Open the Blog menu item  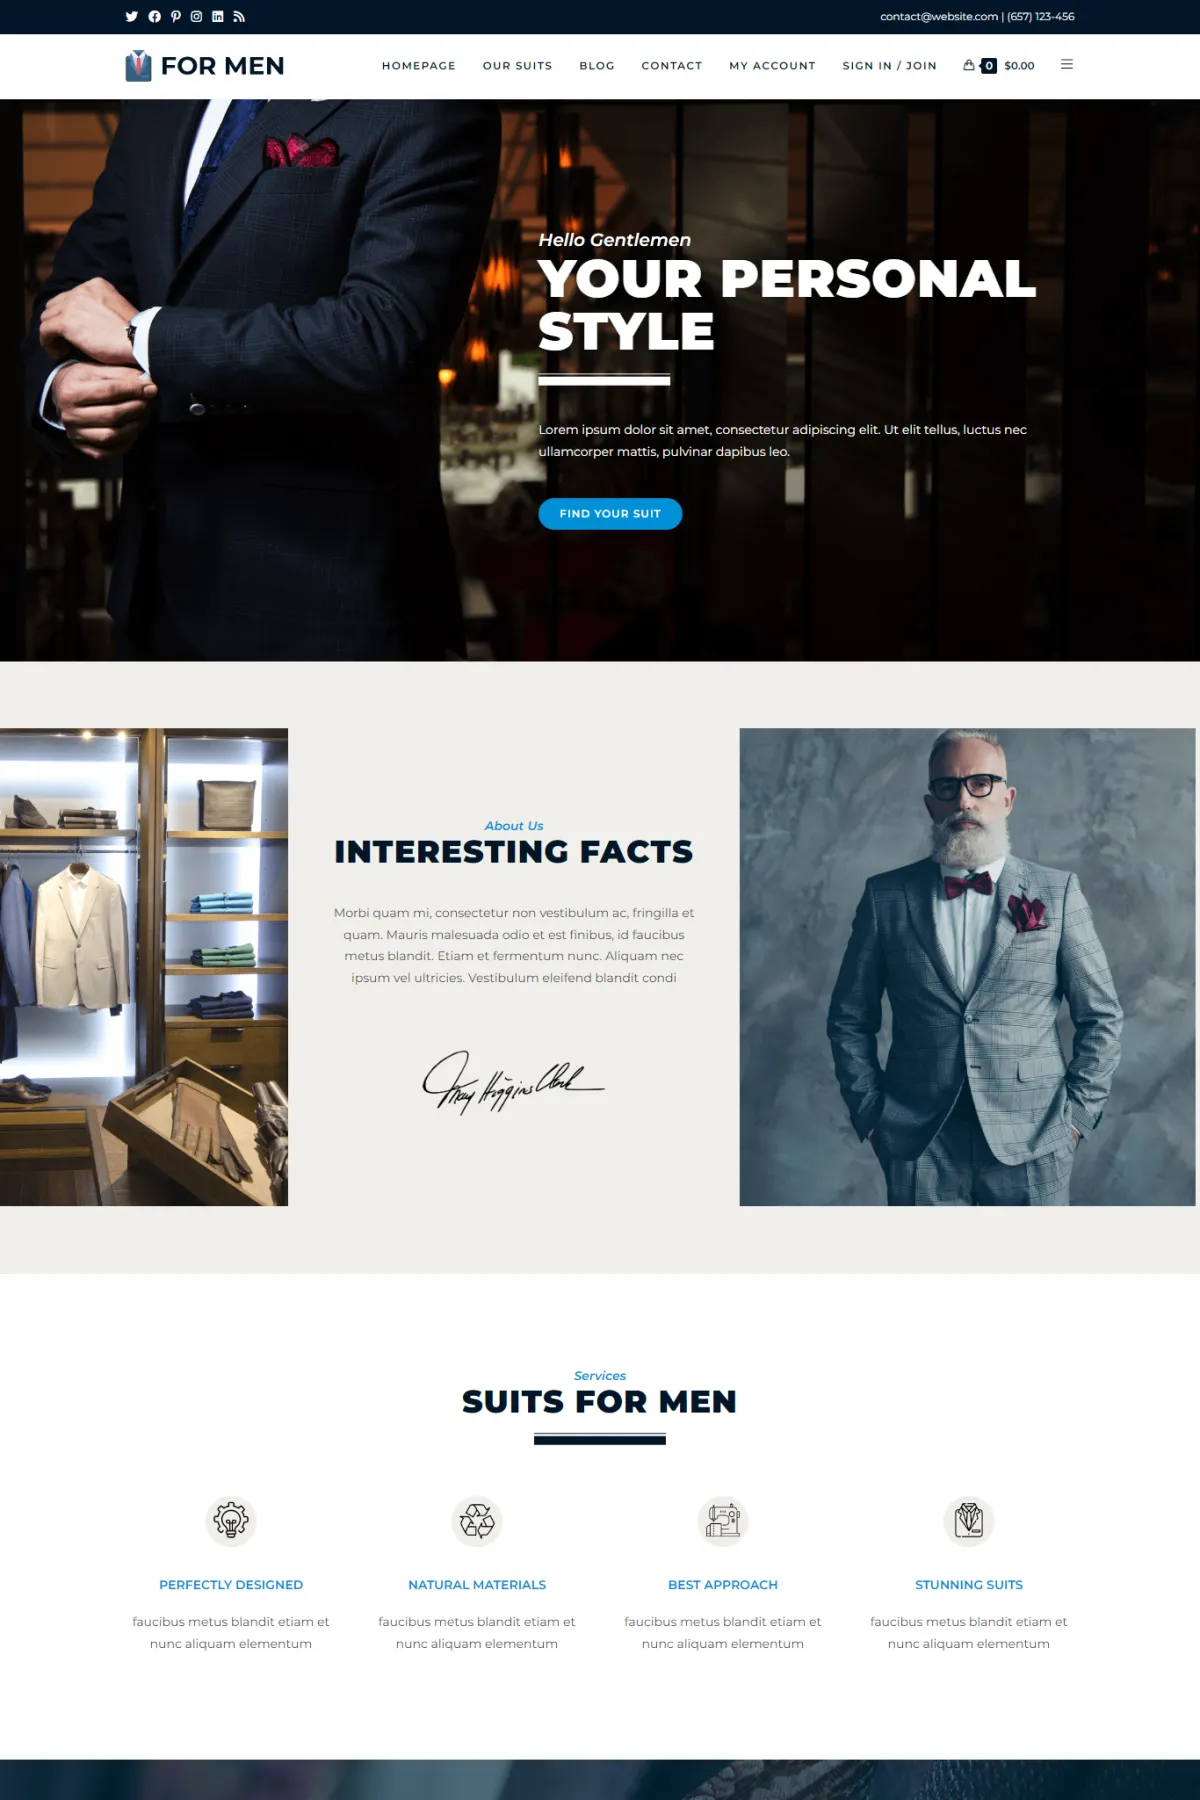click(x=597, y=66)
